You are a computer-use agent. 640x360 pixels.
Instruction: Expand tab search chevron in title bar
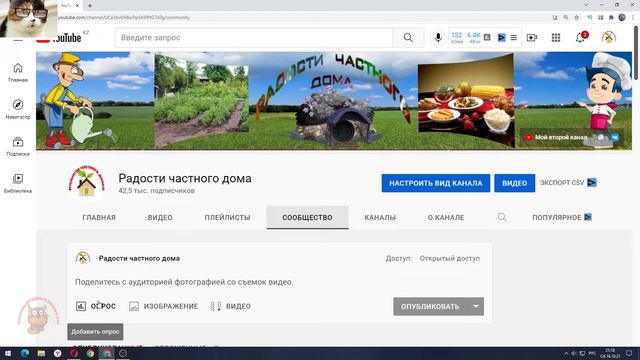tap(586, 5)
